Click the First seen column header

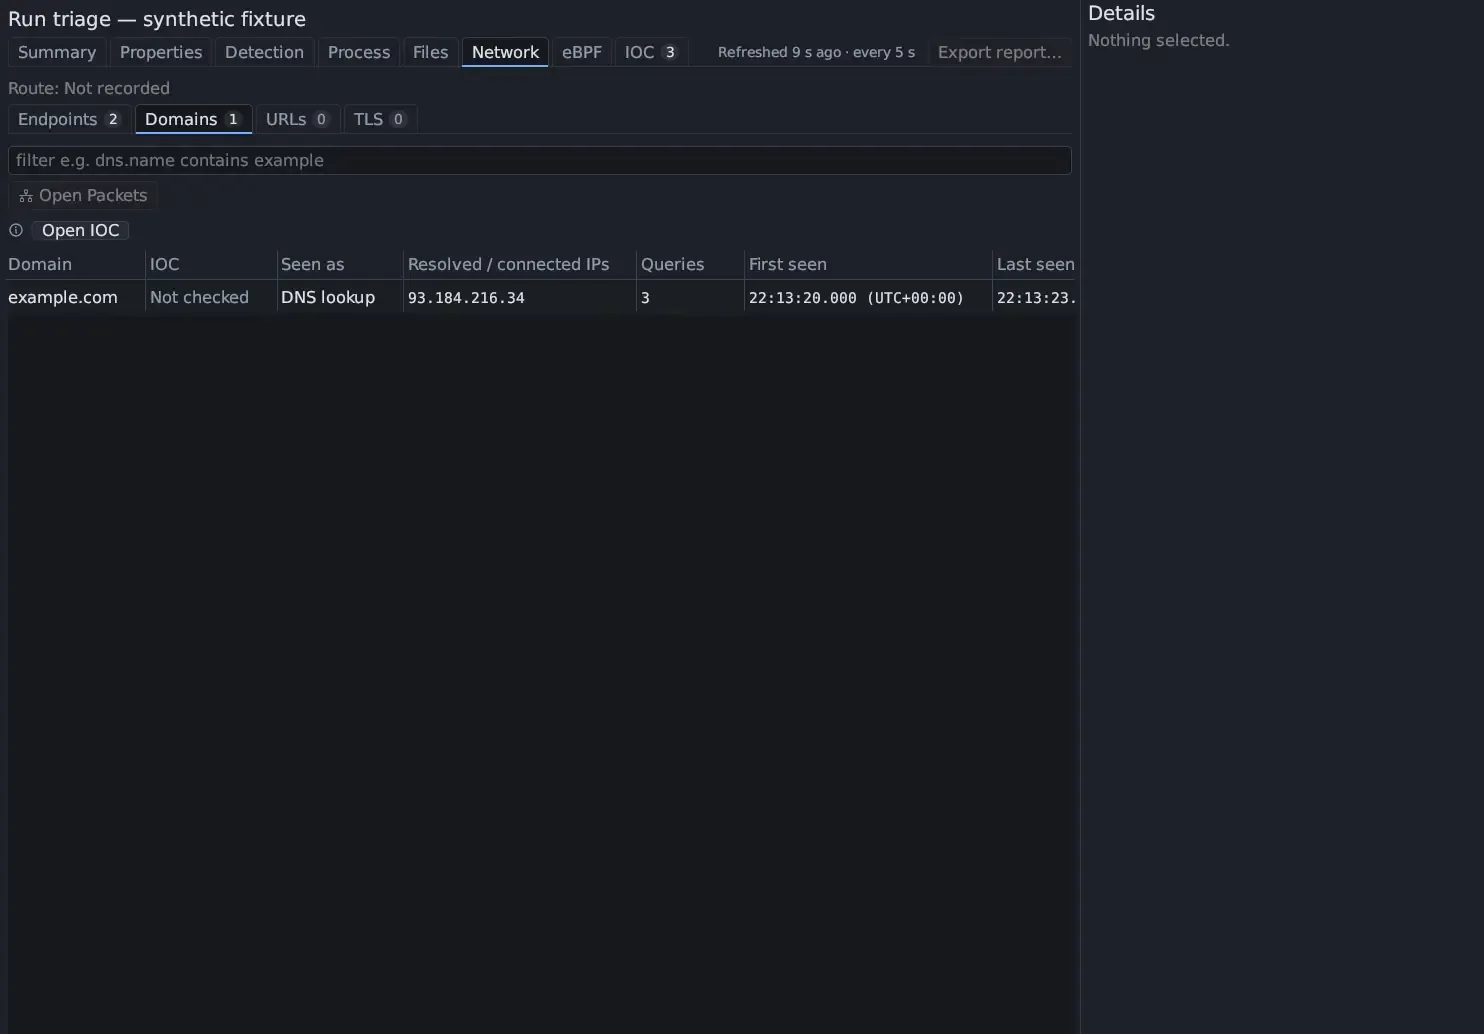[868, 264]
